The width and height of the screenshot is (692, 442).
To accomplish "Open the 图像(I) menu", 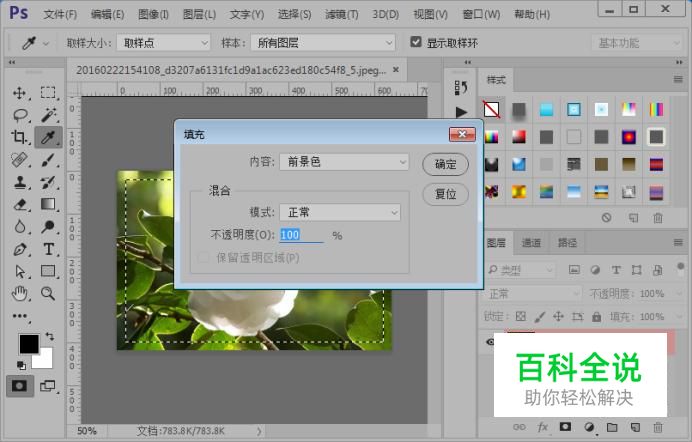I will 153,14.
